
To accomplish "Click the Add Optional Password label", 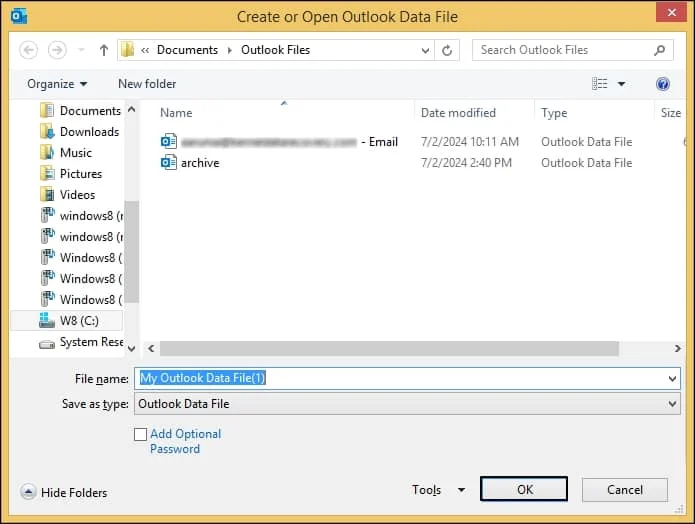I will (185, 441).
